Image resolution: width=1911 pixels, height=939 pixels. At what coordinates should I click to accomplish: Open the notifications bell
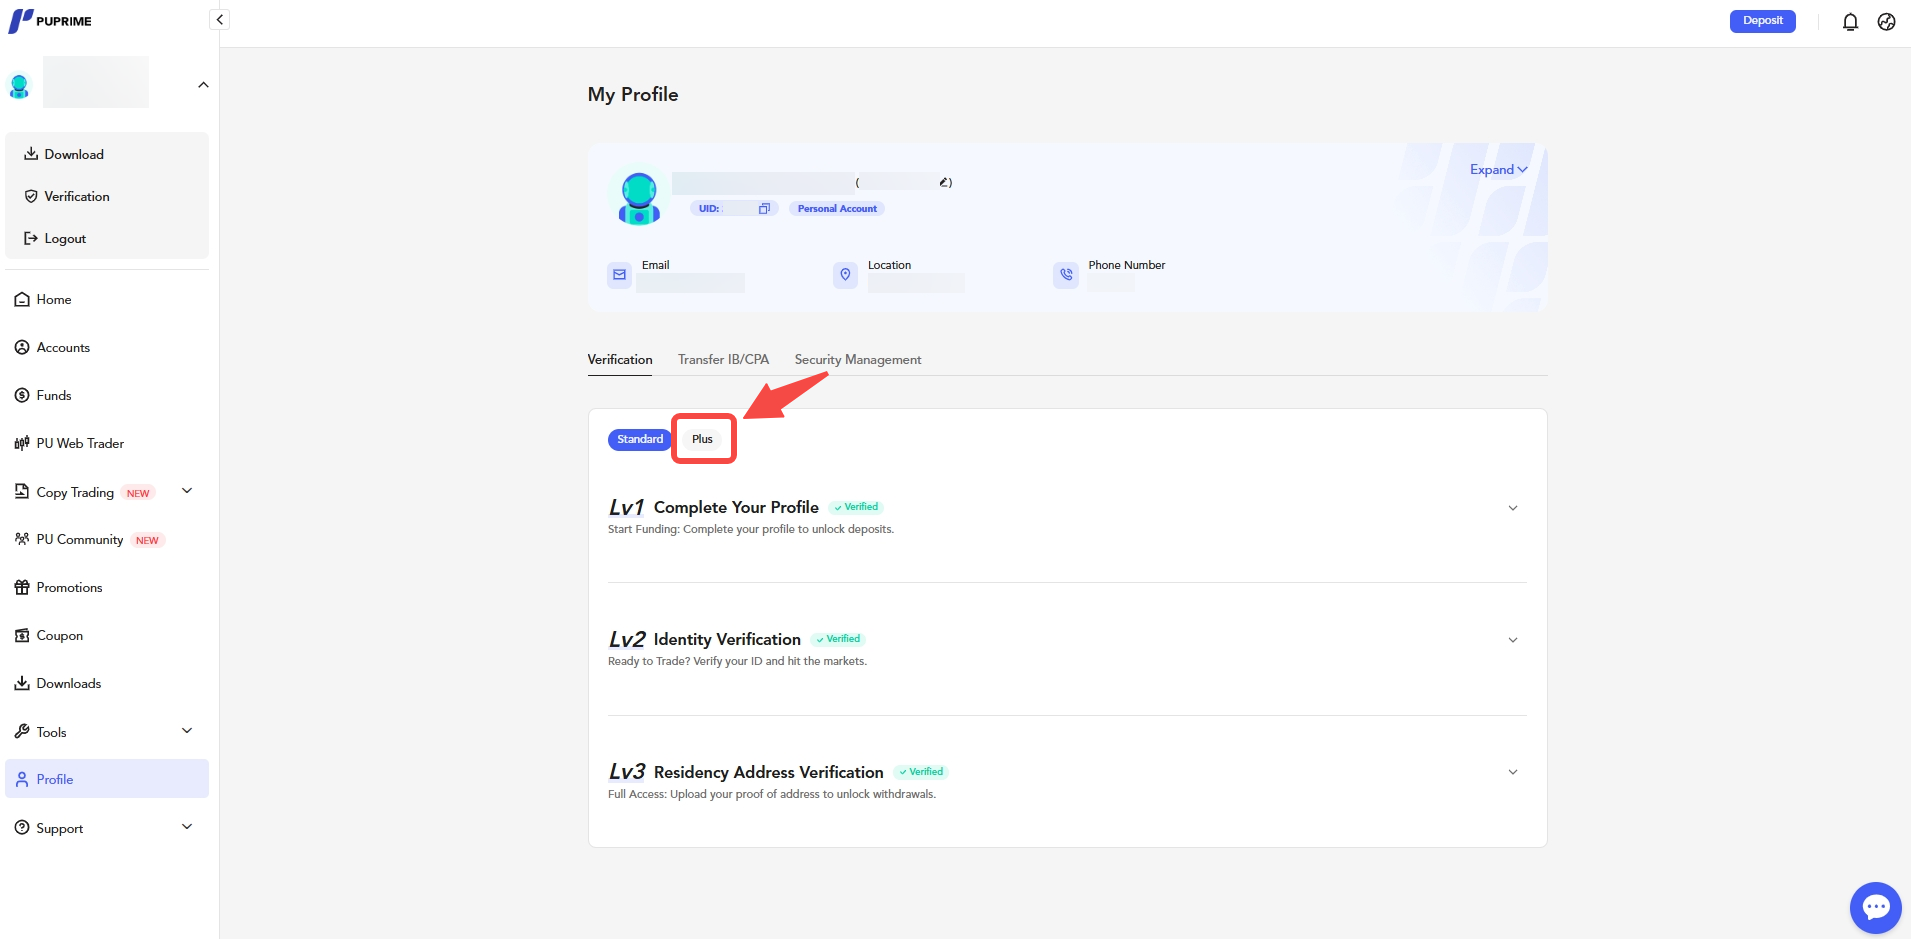1850,22
